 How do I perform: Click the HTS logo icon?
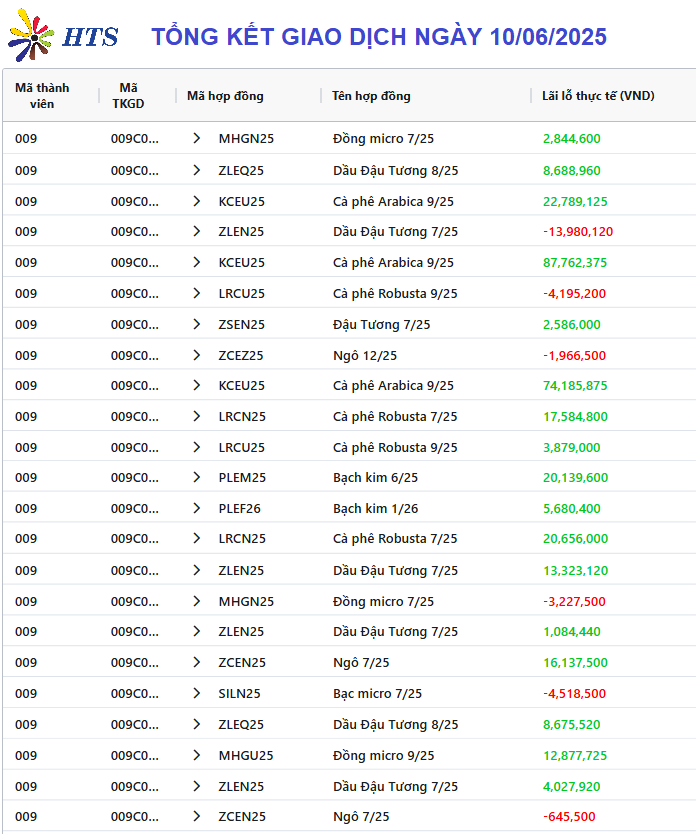tap(31, 36)
